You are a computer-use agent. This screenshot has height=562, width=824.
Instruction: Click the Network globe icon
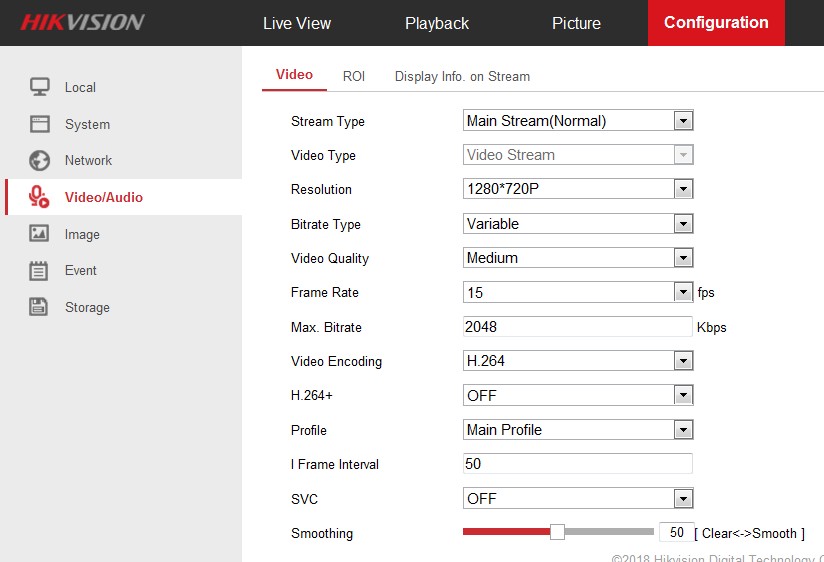click(39, 160)
